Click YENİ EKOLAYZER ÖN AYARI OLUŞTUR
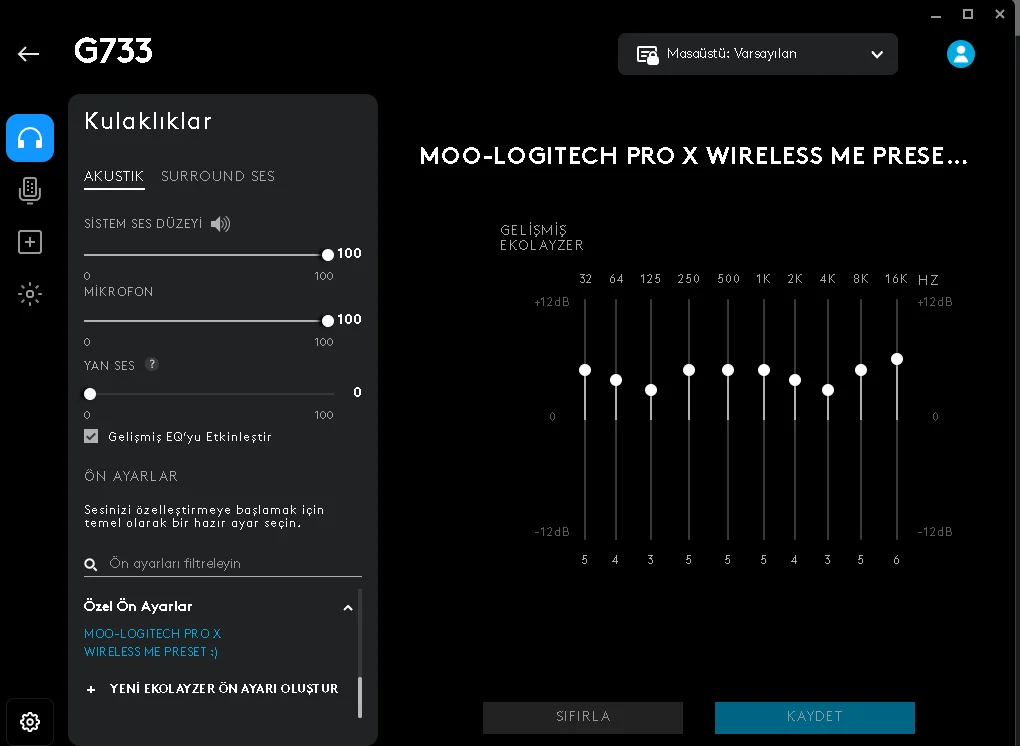This screenshot has height=746, width=1020. coord(224,689)
